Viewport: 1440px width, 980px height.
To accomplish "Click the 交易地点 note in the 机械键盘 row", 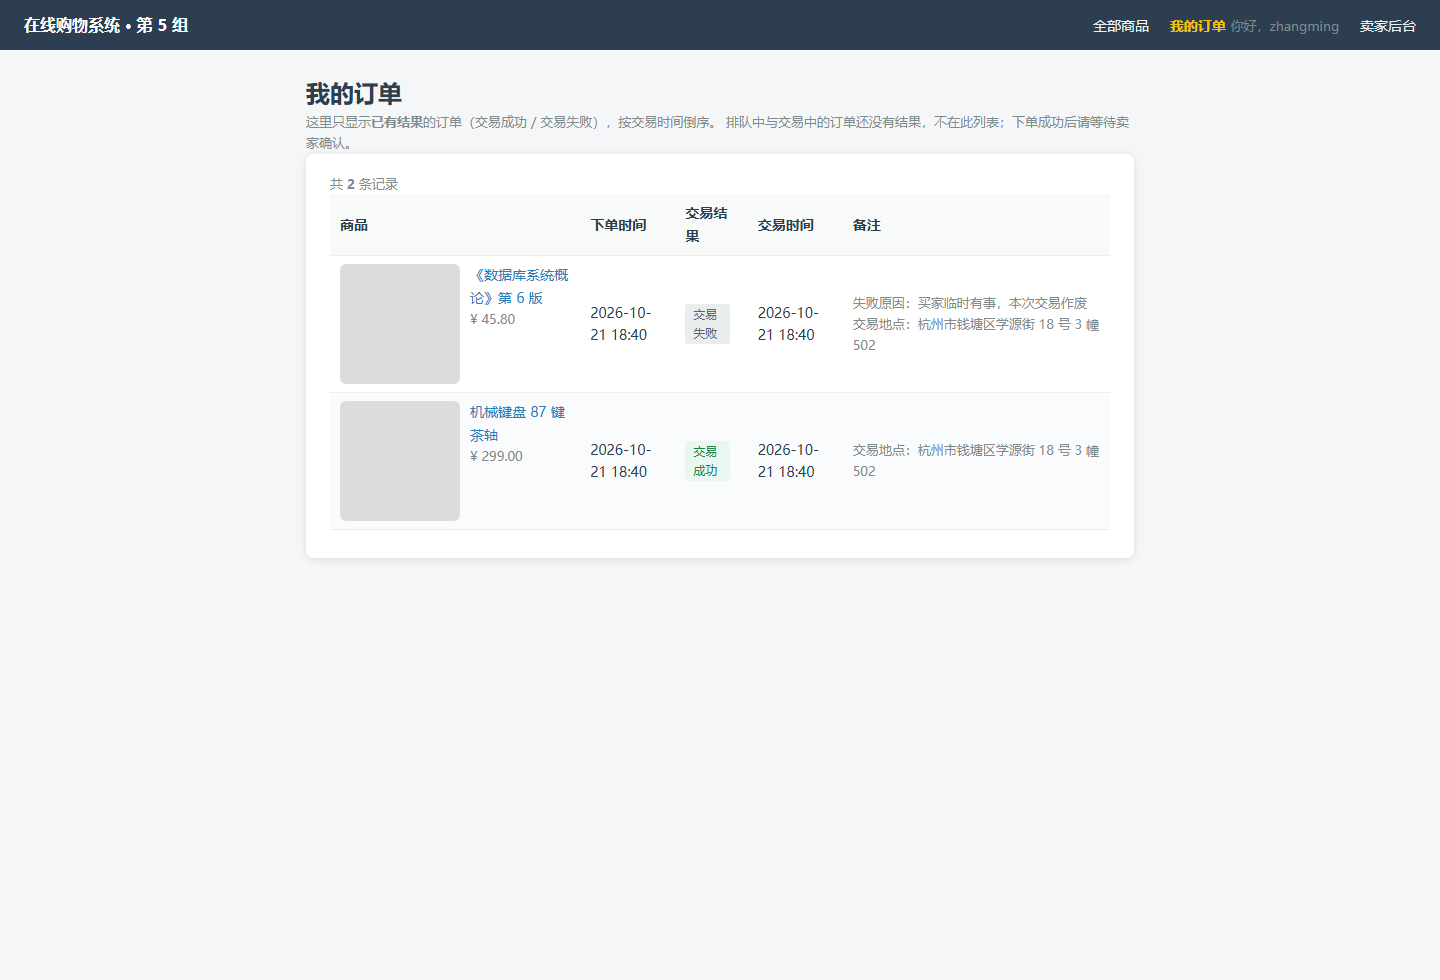I will coord(976,461).
